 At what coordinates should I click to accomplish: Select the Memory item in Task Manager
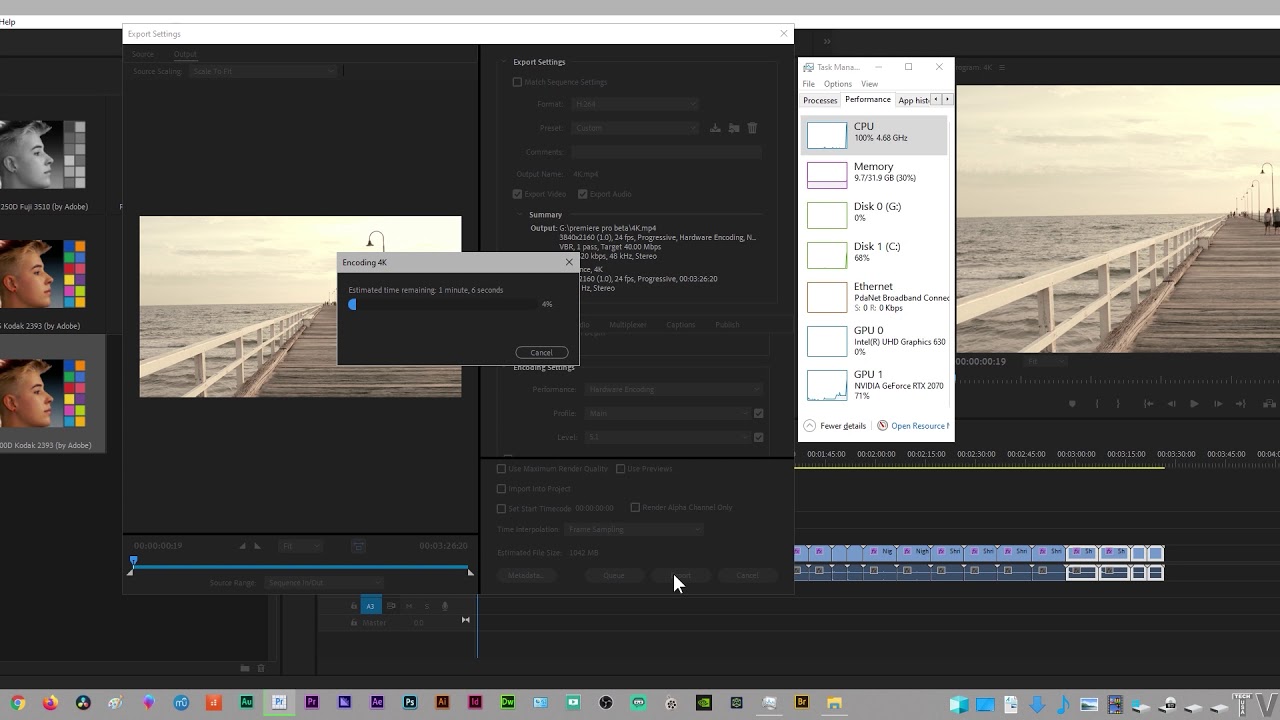point(876,174)
